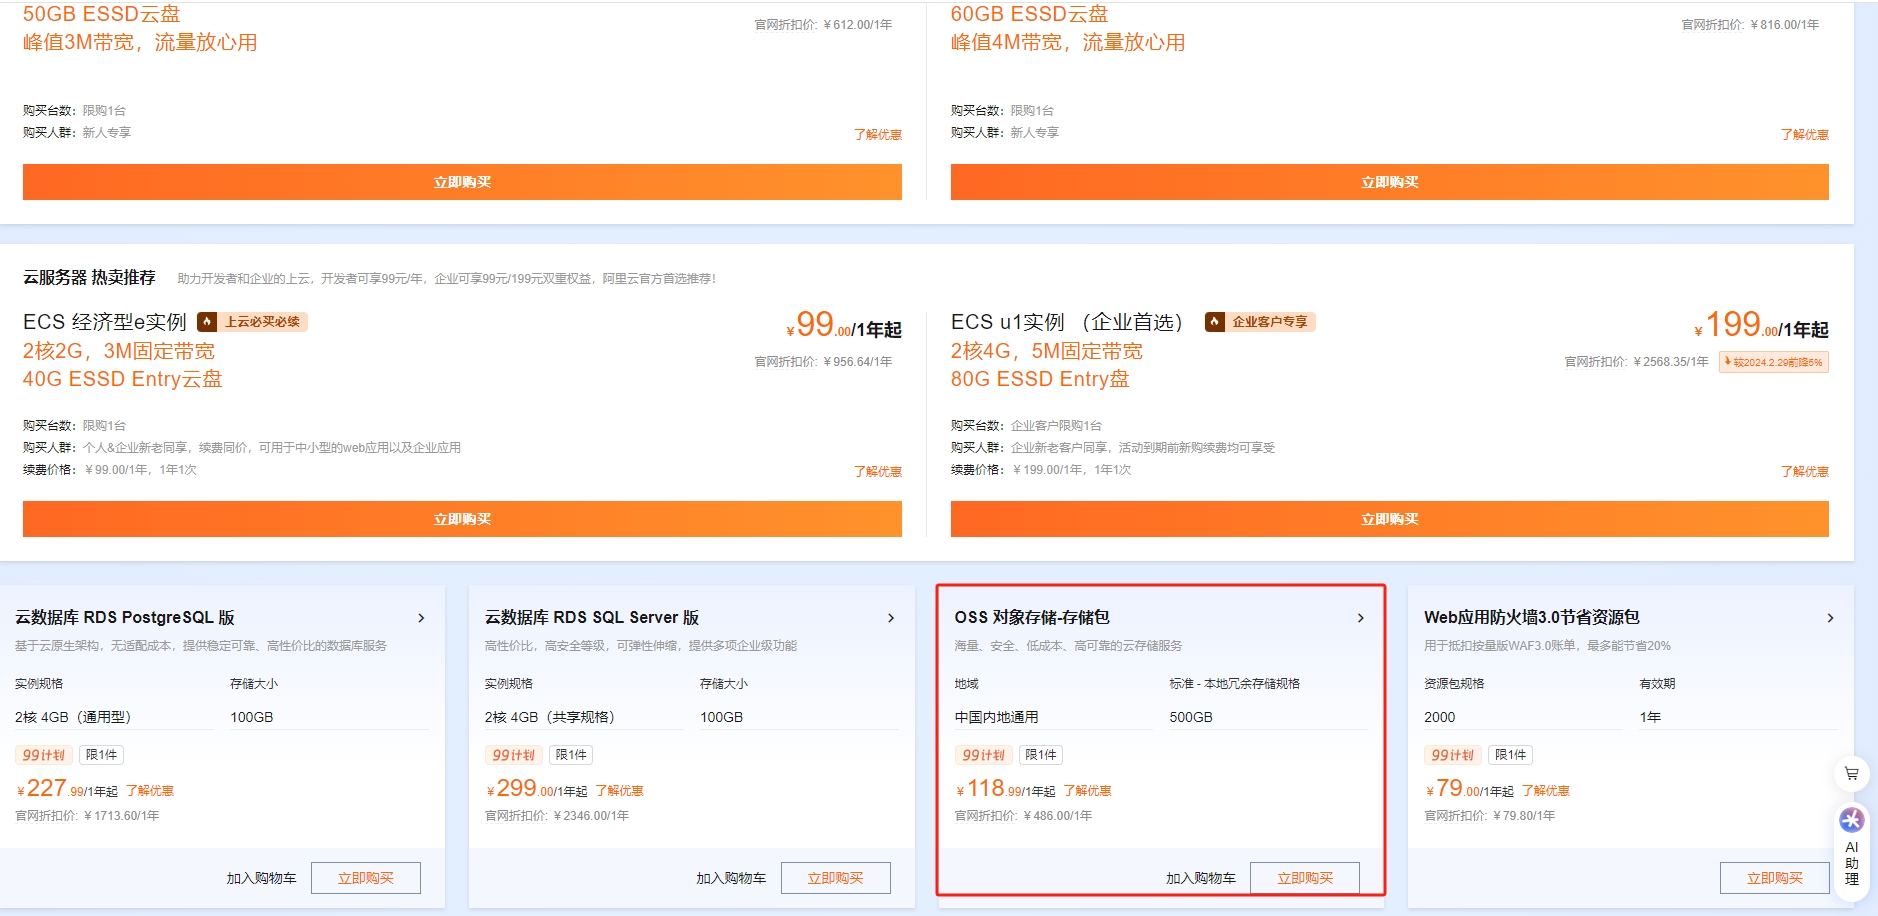Click 官网折扣价 ¥2568.35/1年 text
The width and height of the screenshot is (1878, 916).
coord(1637,362)
